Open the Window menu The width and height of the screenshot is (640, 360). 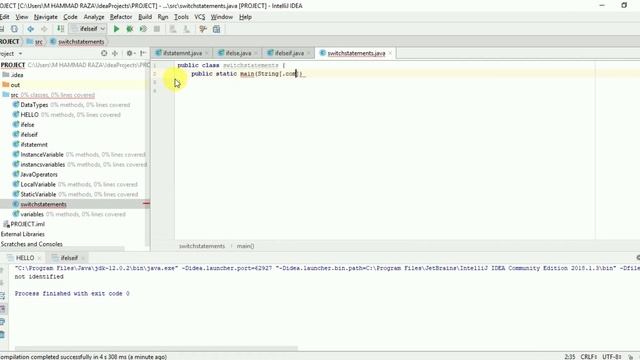(x=222, y=17)
